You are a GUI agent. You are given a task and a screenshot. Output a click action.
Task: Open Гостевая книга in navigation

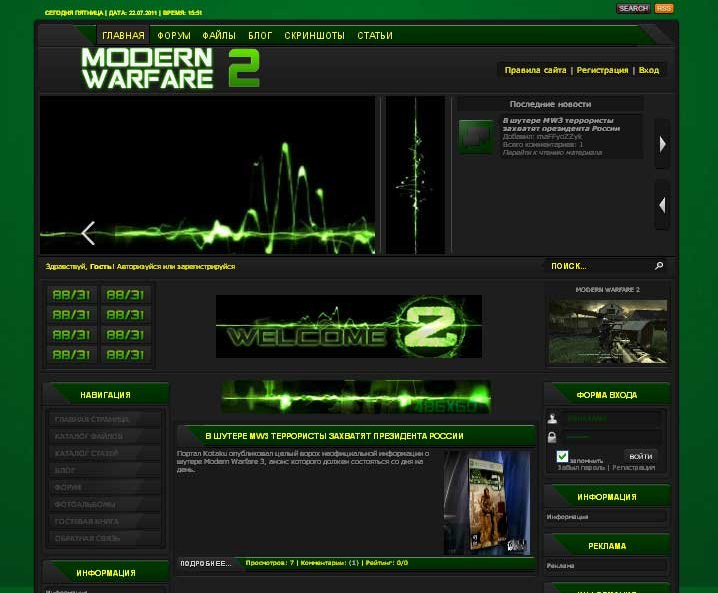tap(105, 522)
